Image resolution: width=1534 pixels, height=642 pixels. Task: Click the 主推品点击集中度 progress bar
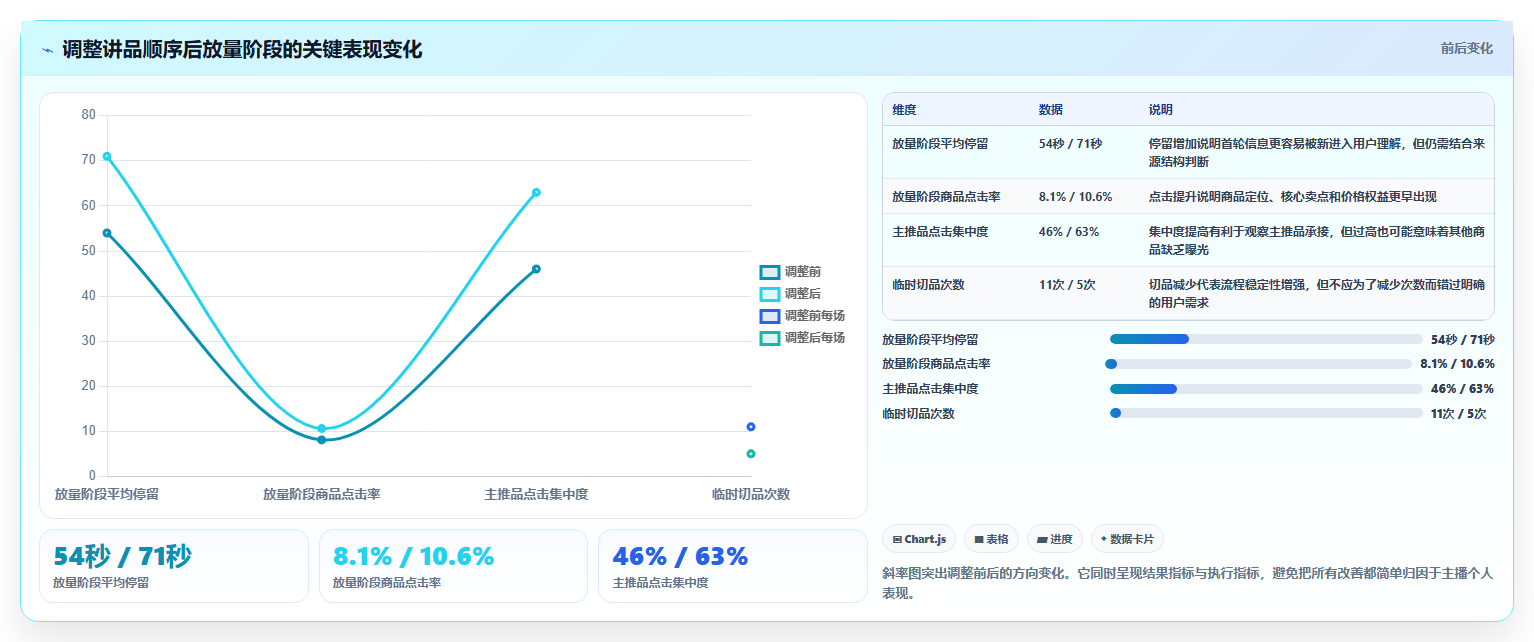pyautogui.click(x=1266, y=389)
